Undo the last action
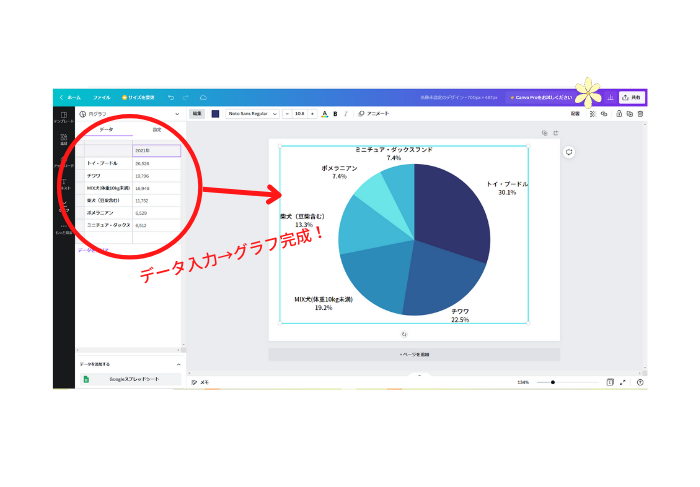Image resolution: width=700 pixels, height=487 pixels. [x=171, y=97]
